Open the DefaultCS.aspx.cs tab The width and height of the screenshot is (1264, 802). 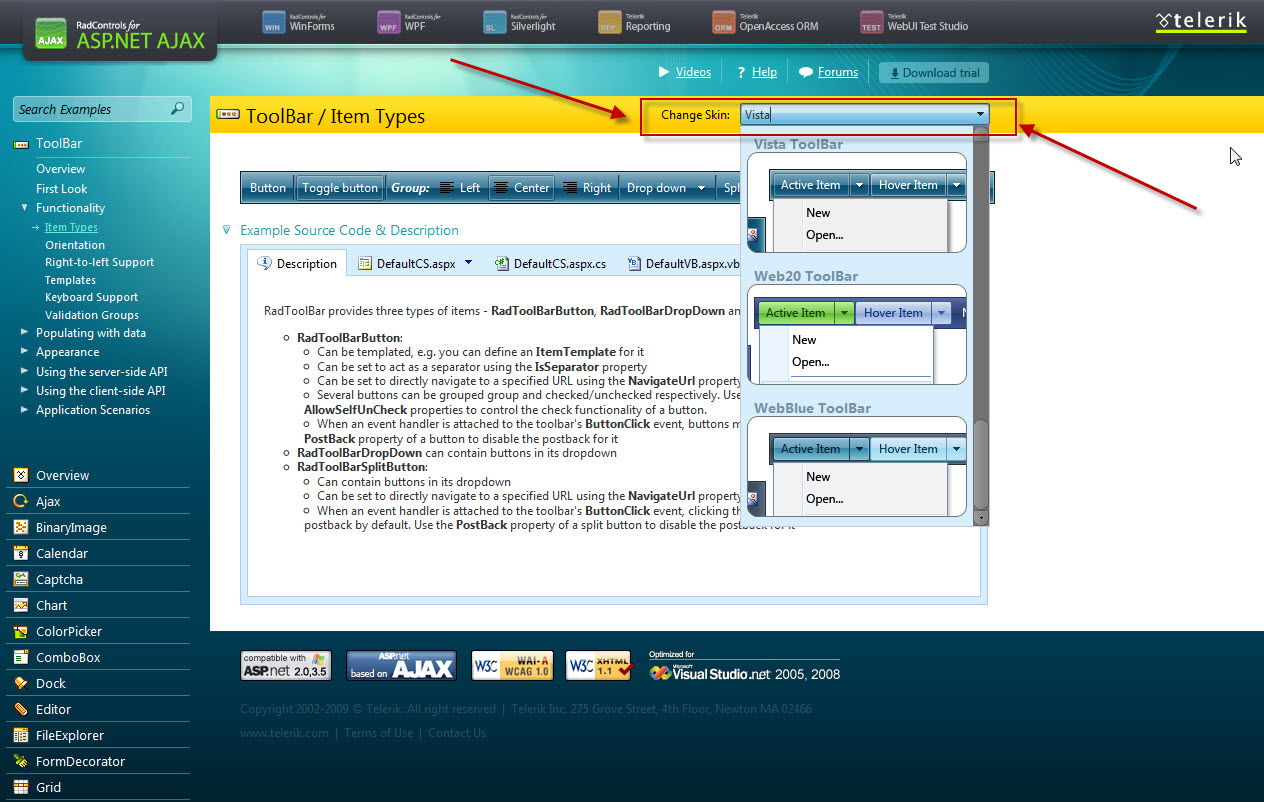[x=550, y=264]
